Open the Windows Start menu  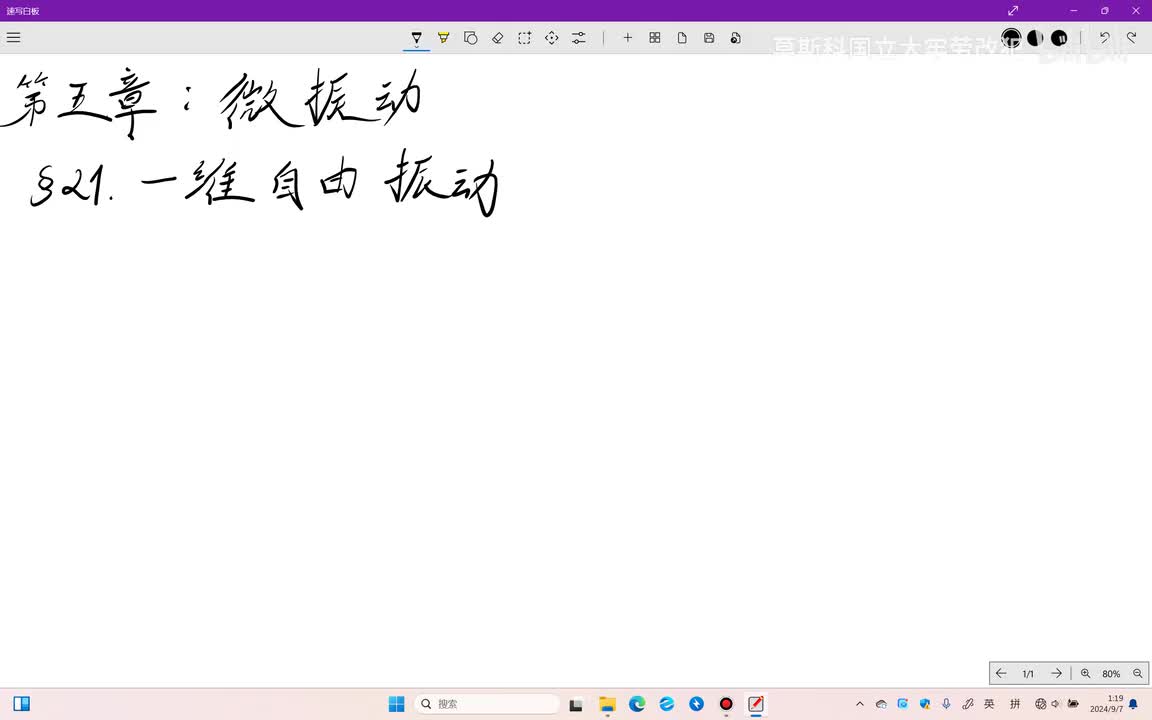point(396,704)
